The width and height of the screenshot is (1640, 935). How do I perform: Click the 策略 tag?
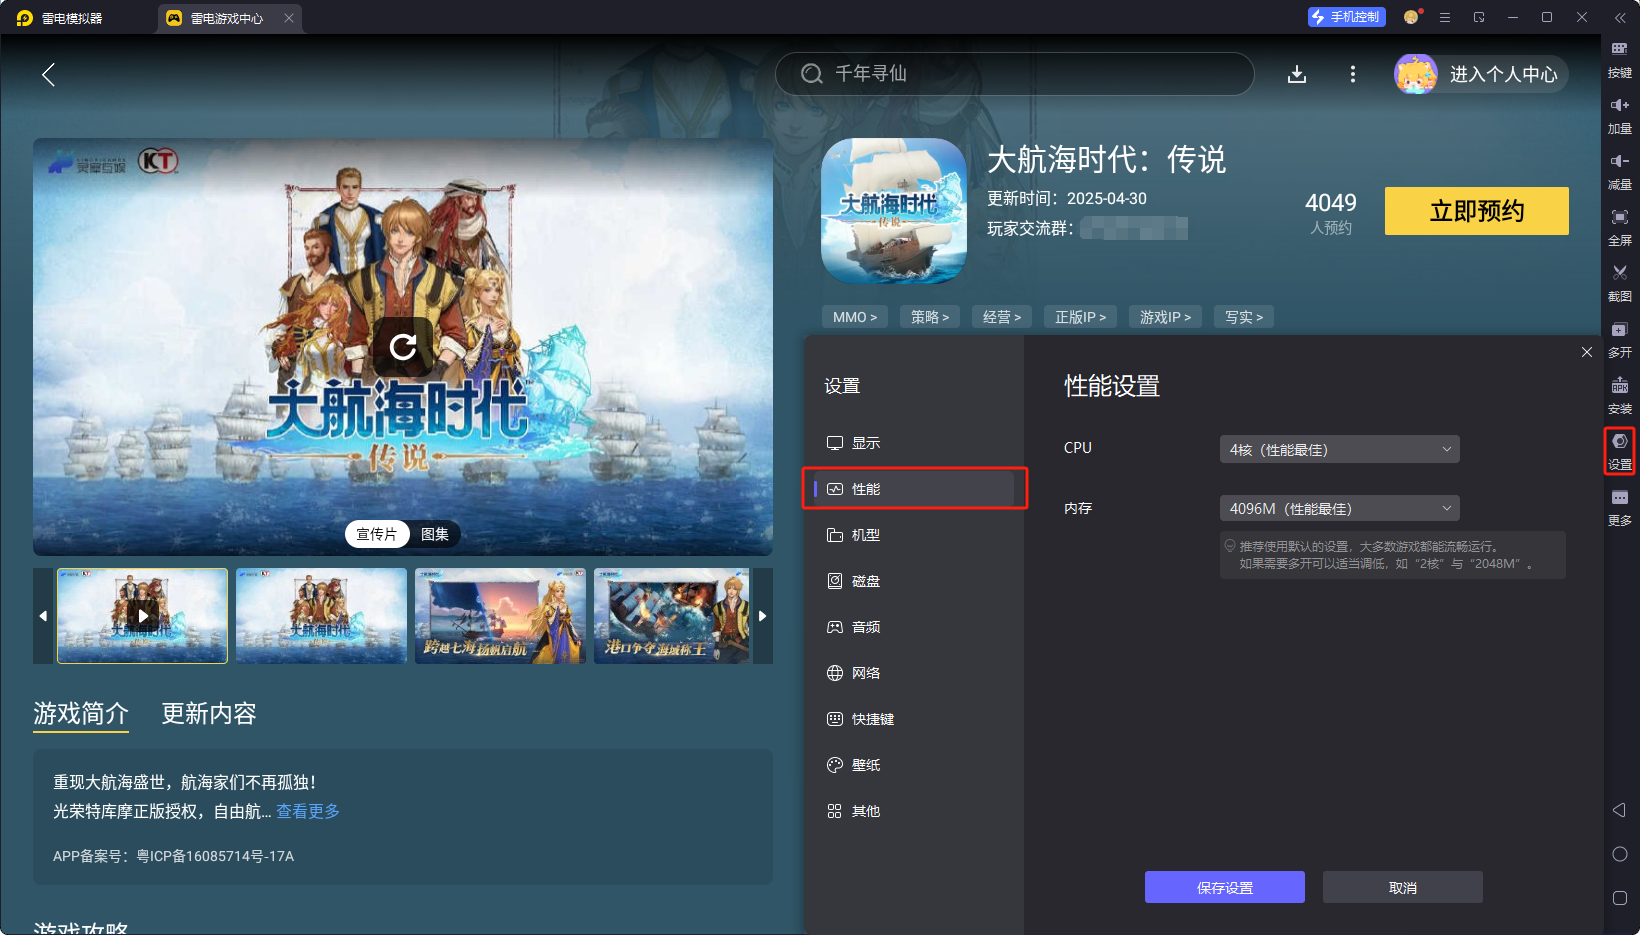(930, 317)
